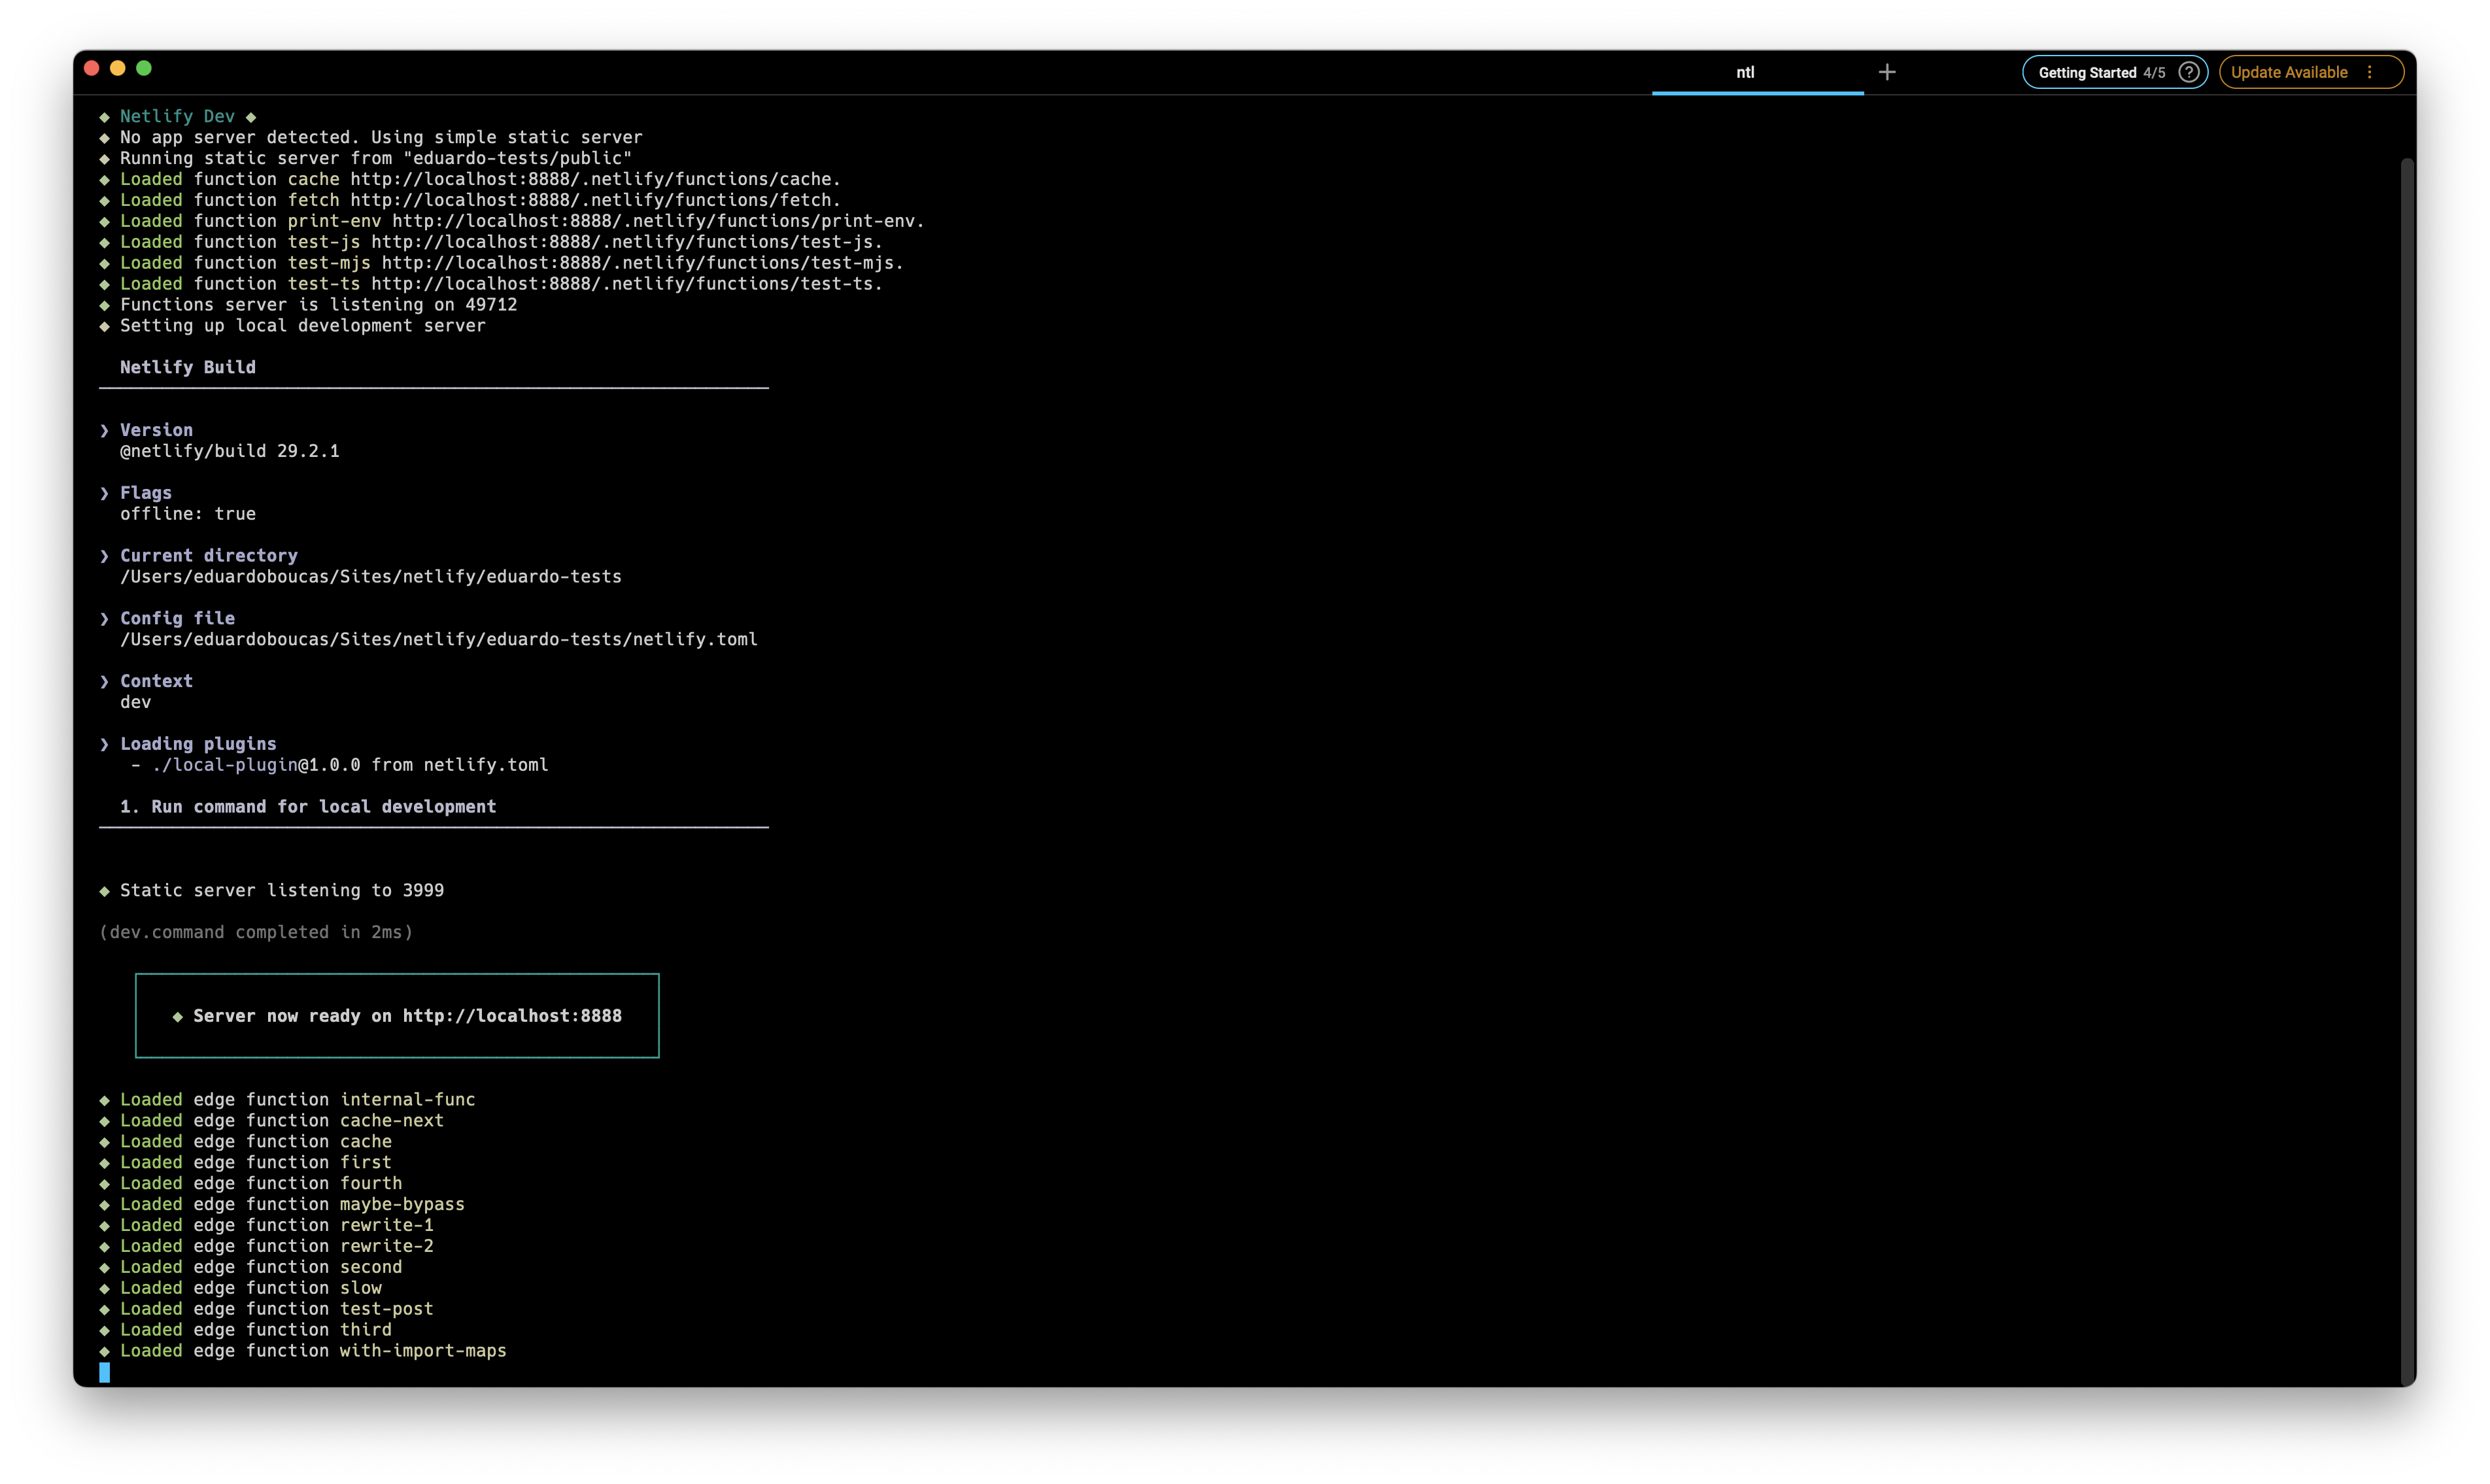Viewport: 2490px width, 1484px height.
Task: Click the green fullscreen window button
Action: pos(144,68)
